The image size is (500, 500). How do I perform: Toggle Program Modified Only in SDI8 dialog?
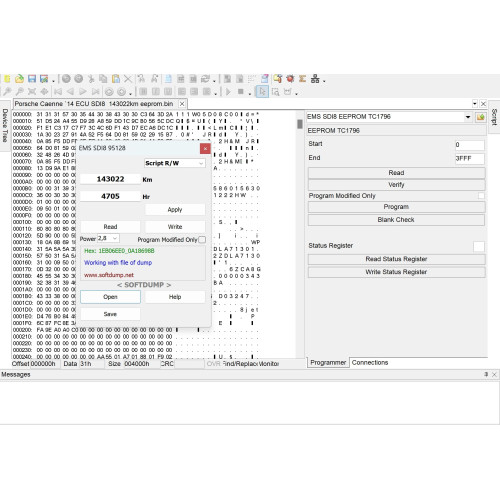pyautogui.click(x=202, y=240)
